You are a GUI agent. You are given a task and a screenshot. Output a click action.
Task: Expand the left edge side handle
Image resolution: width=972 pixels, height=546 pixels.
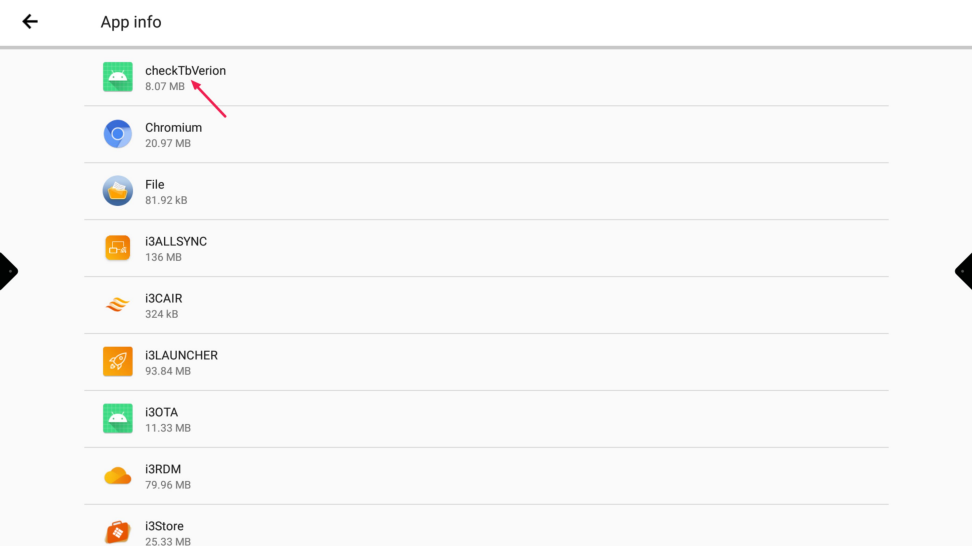pyautogui.click(x=8, y=271)
